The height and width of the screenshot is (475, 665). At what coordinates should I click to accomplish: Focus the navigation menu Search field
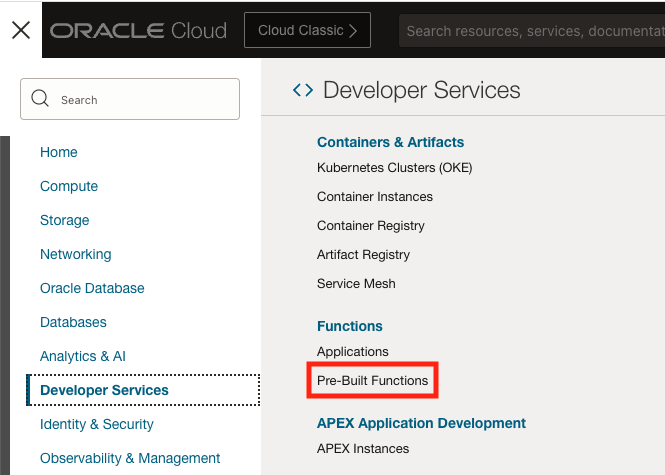[x=140, y=100]
